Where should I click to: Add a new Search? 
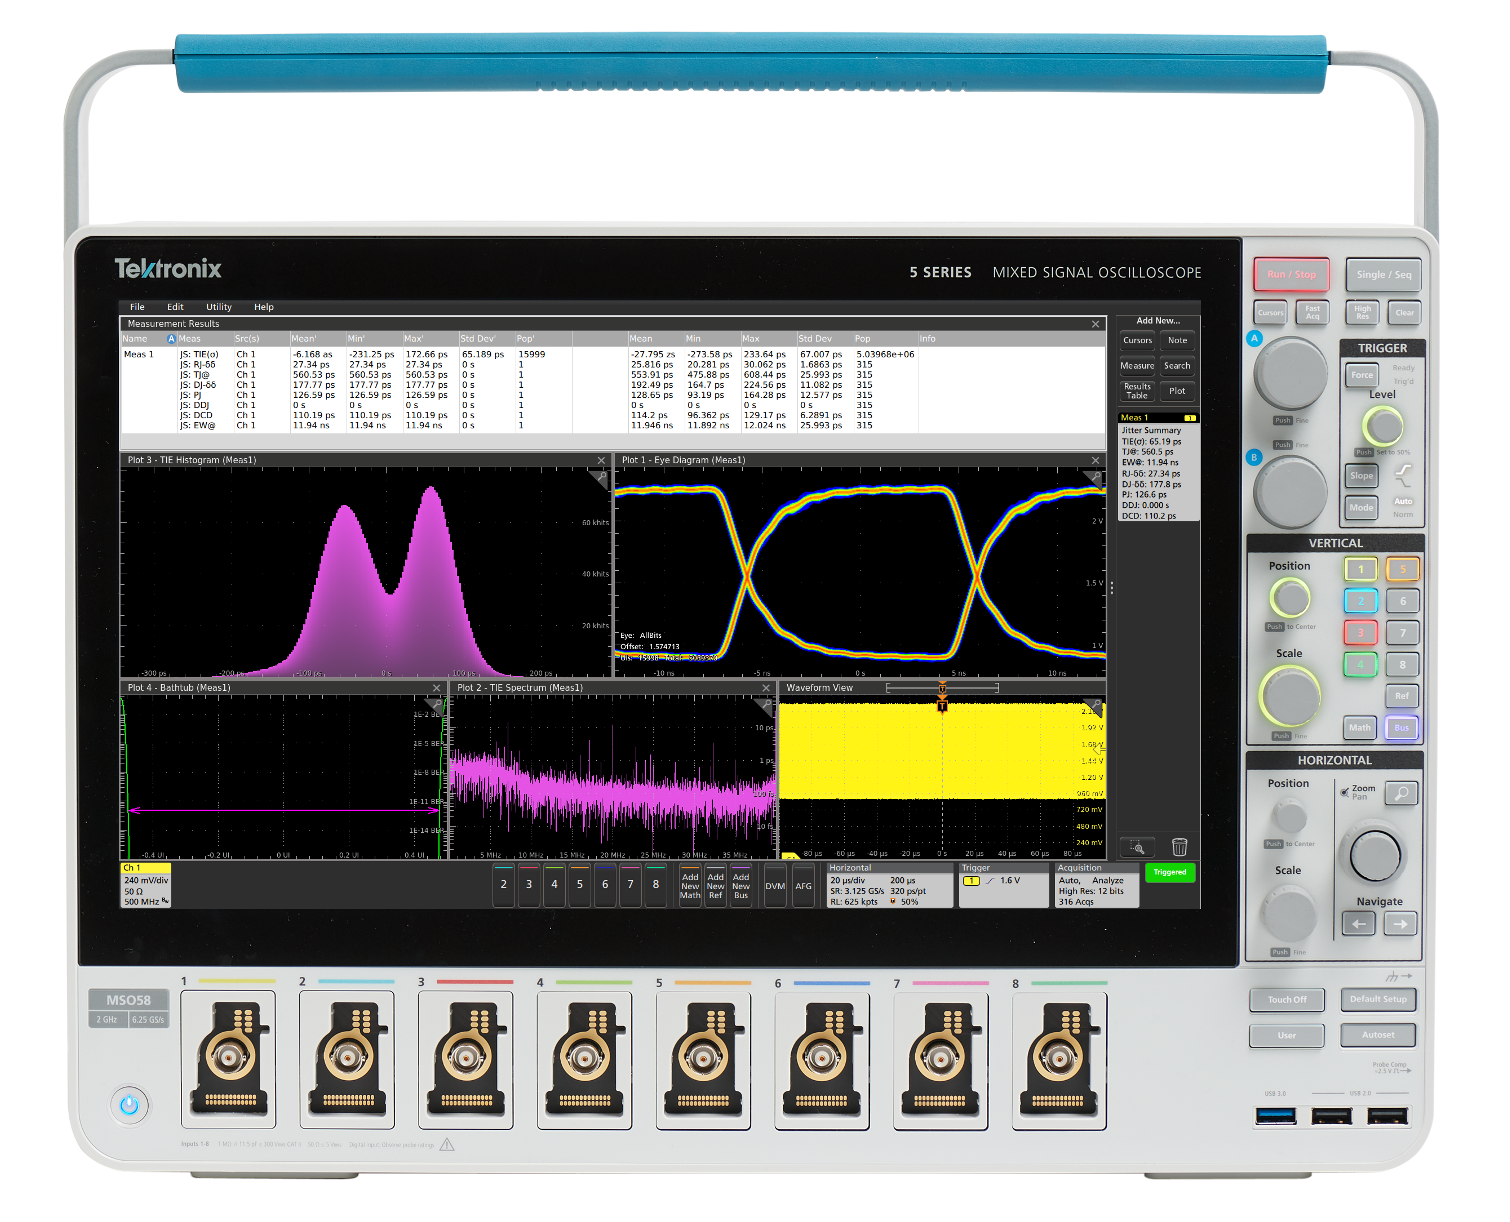pos(1178,366)
